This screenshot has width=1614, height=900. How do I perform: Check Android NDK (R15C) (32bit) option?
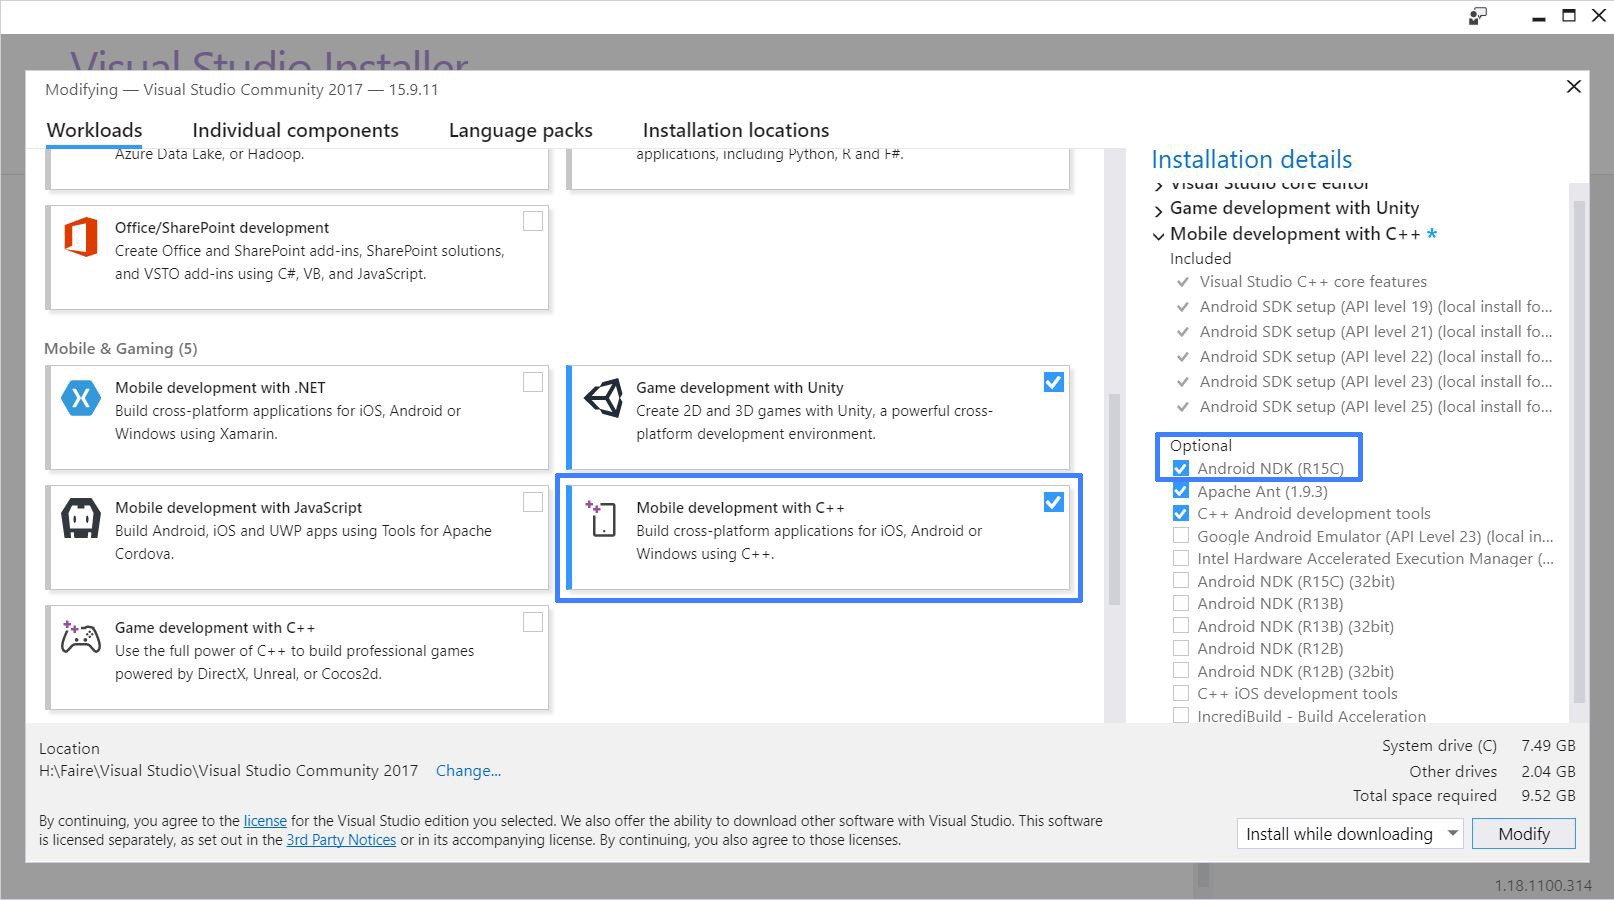point(1181,581)
